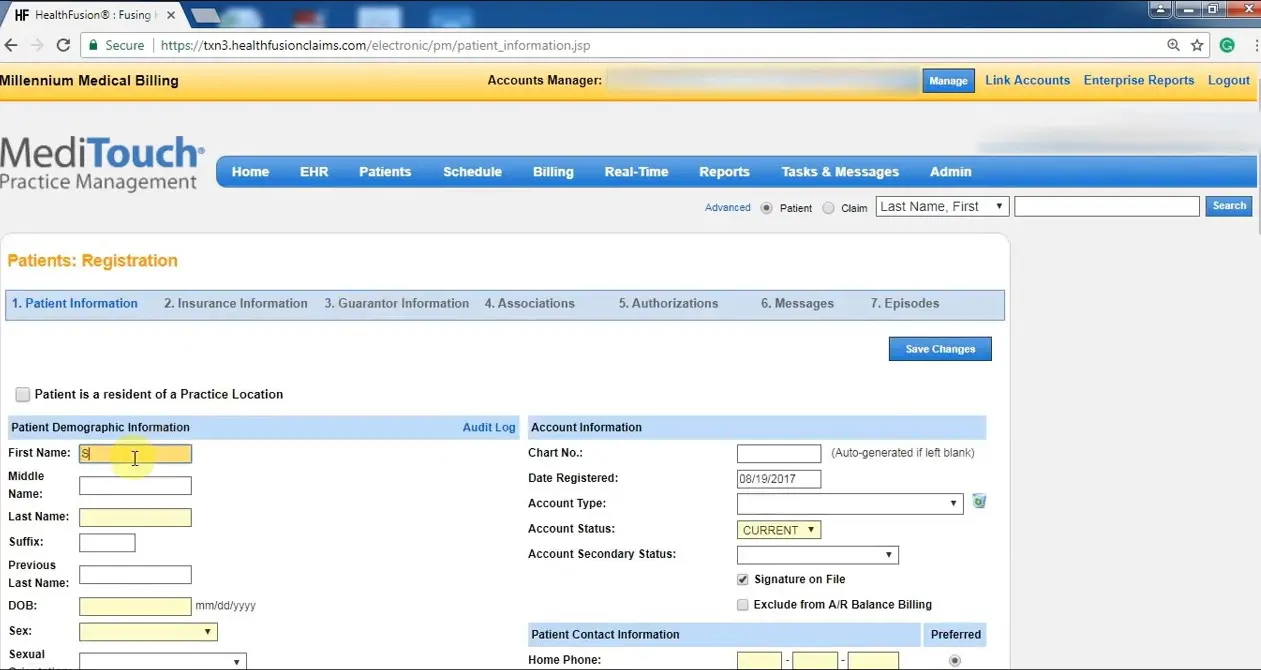1261x670 pixels.
Task: Select the Claim search radio button
Action: pos(828,208)
